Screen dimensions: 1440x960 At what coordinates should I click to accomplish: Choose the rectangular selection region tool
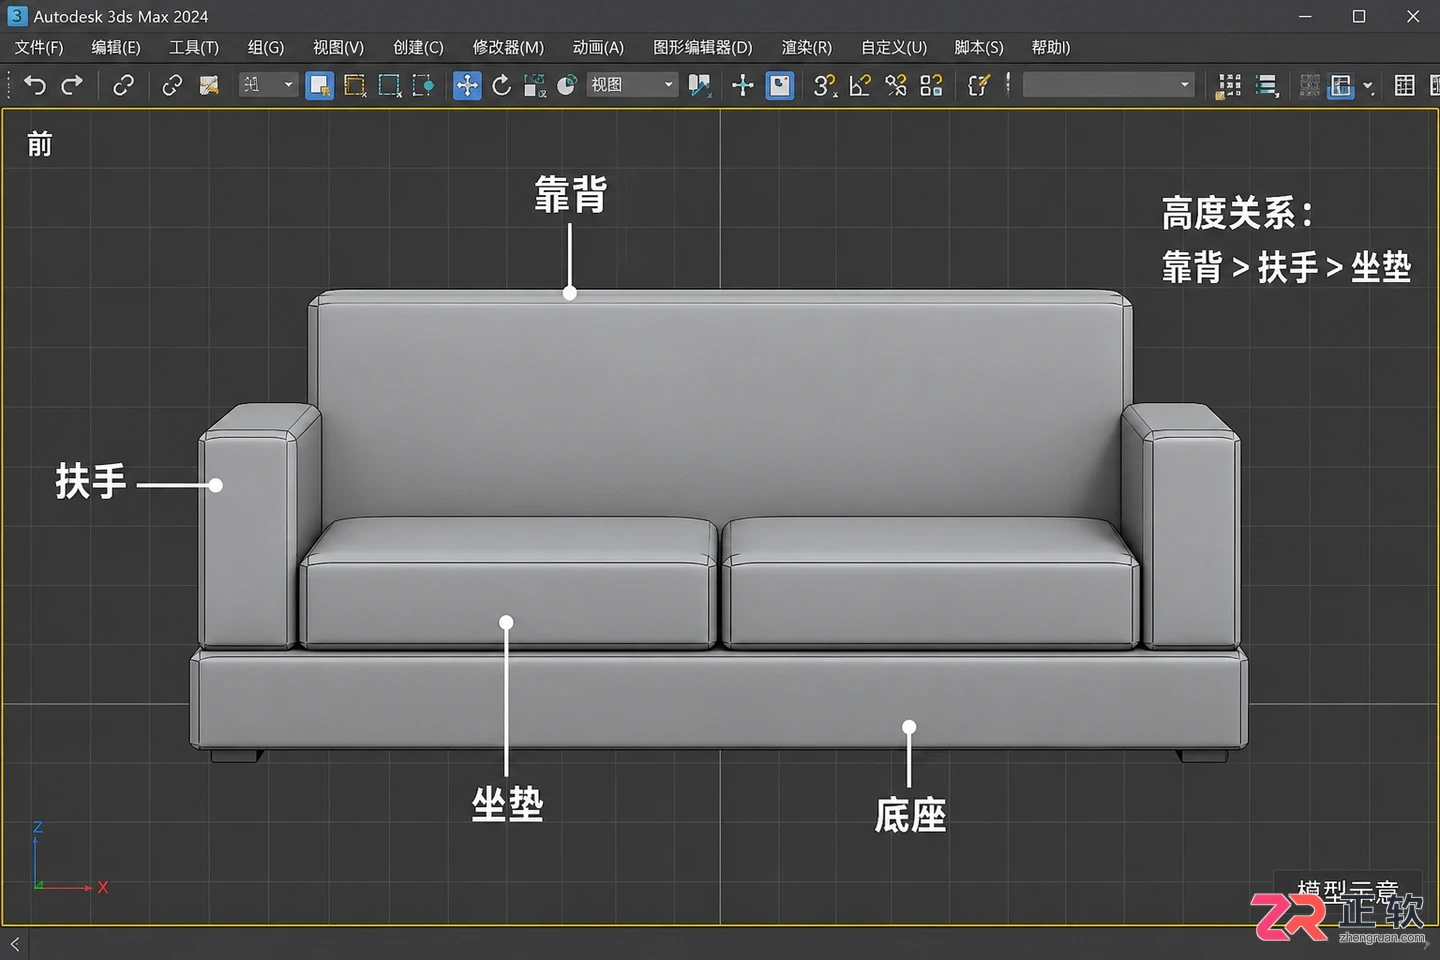390,85
